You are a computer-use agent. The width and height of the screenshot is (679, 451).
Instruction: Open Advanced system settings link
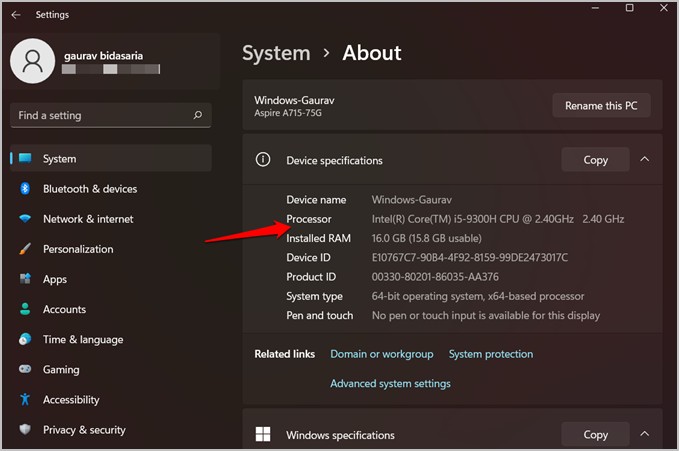pos(390,383)
